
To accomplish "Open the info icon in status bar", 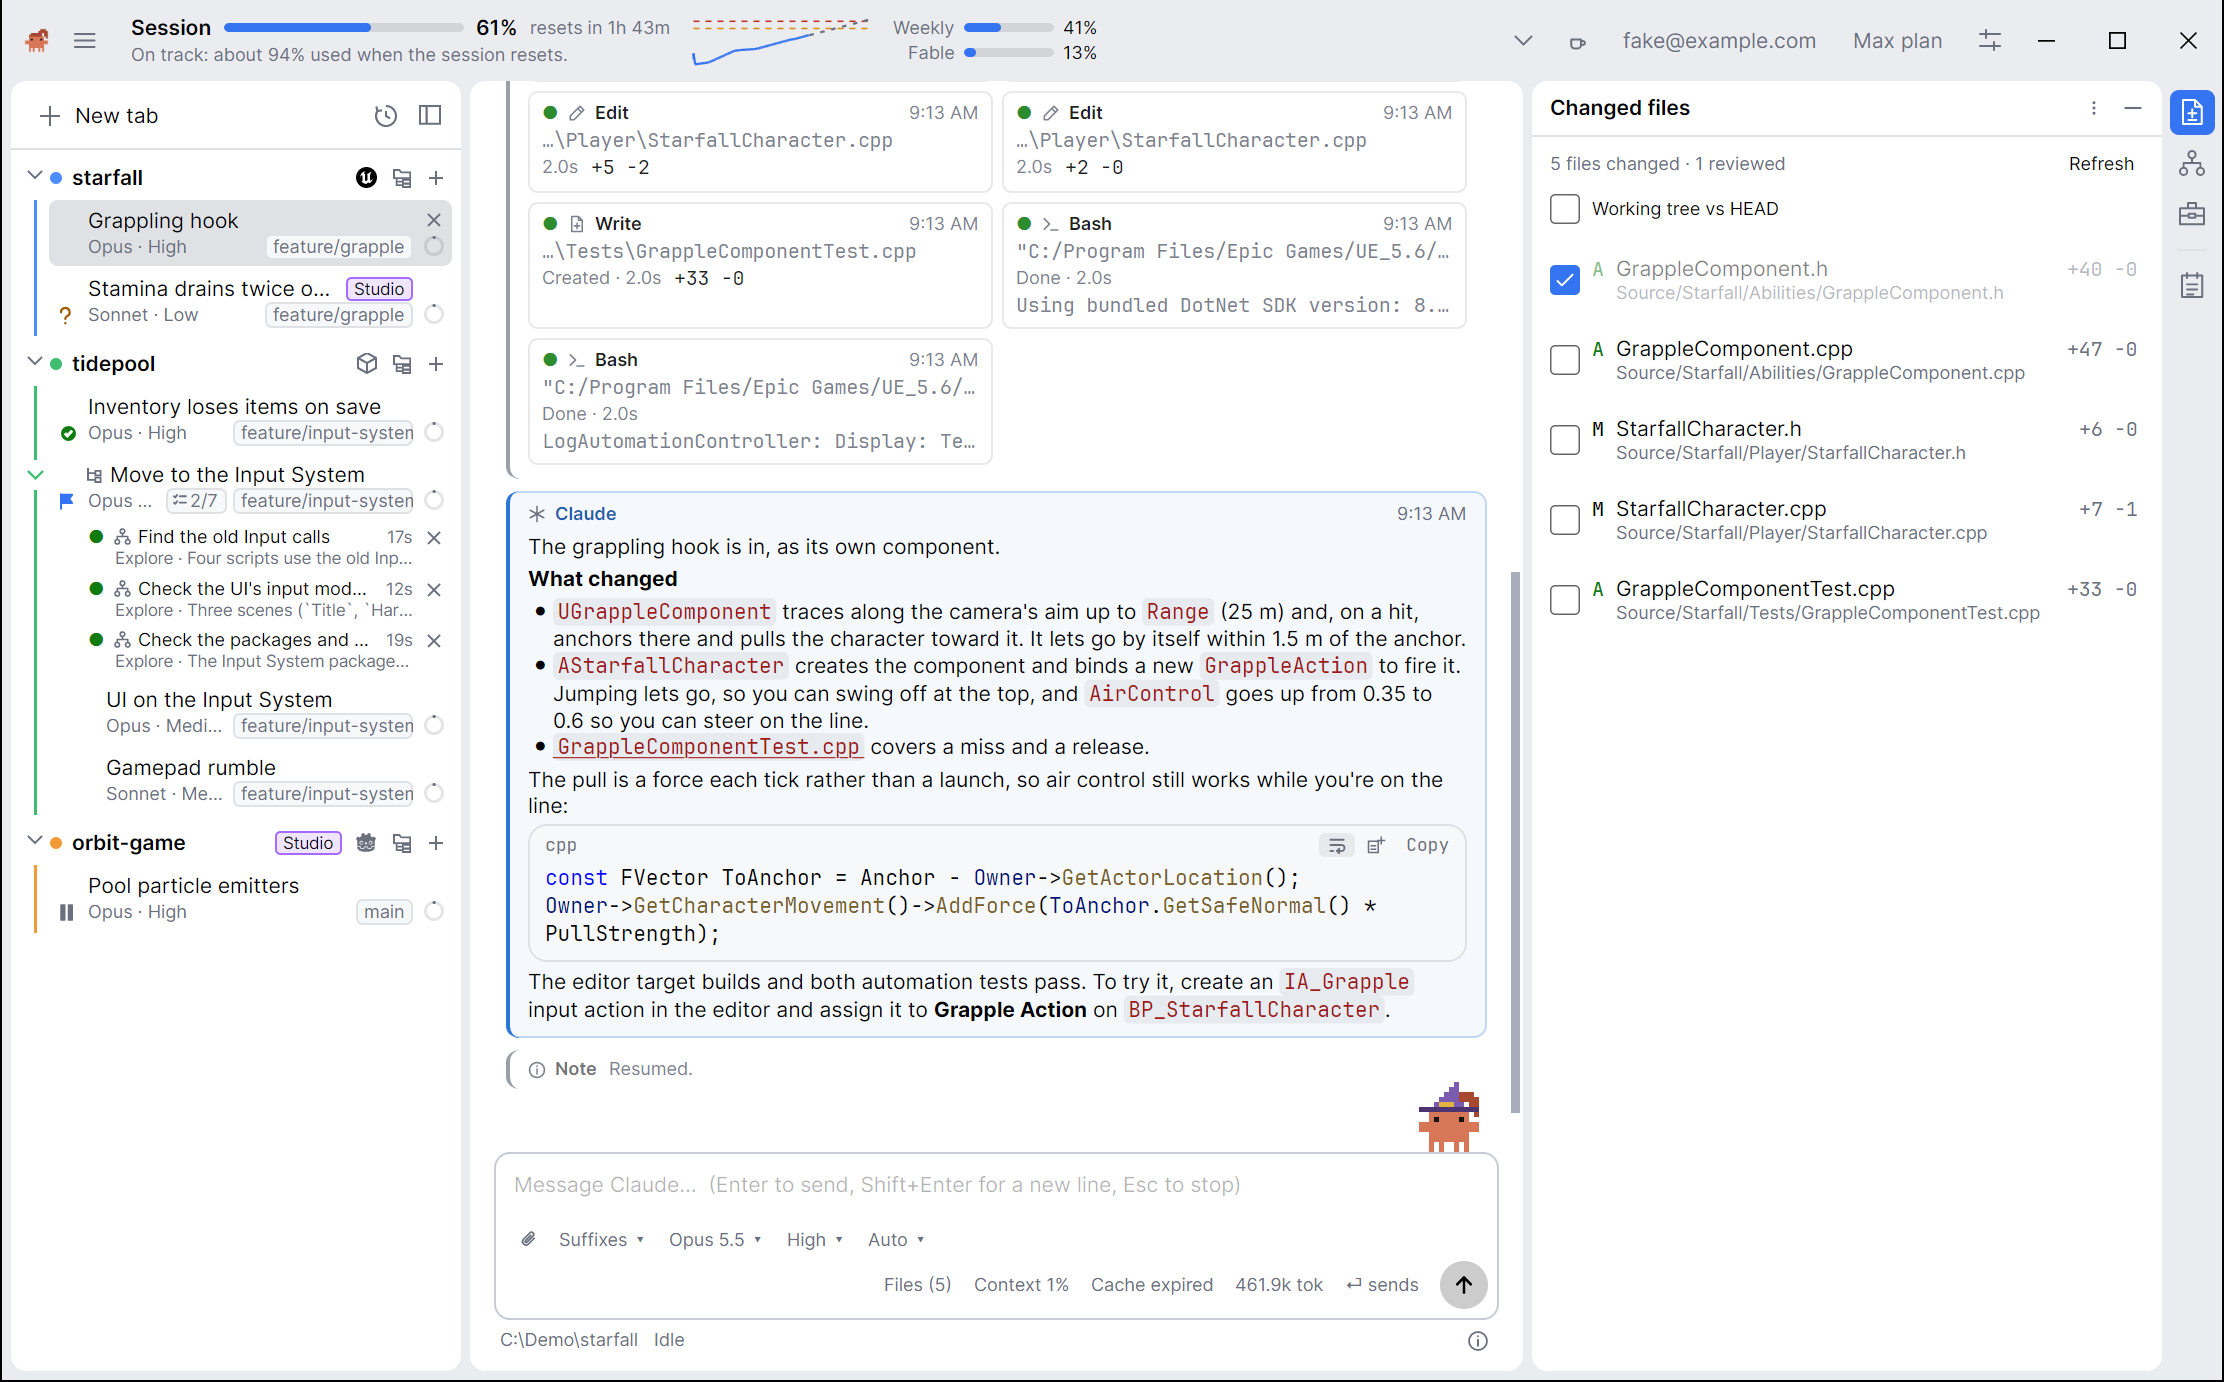I will pos(1477,1341).
